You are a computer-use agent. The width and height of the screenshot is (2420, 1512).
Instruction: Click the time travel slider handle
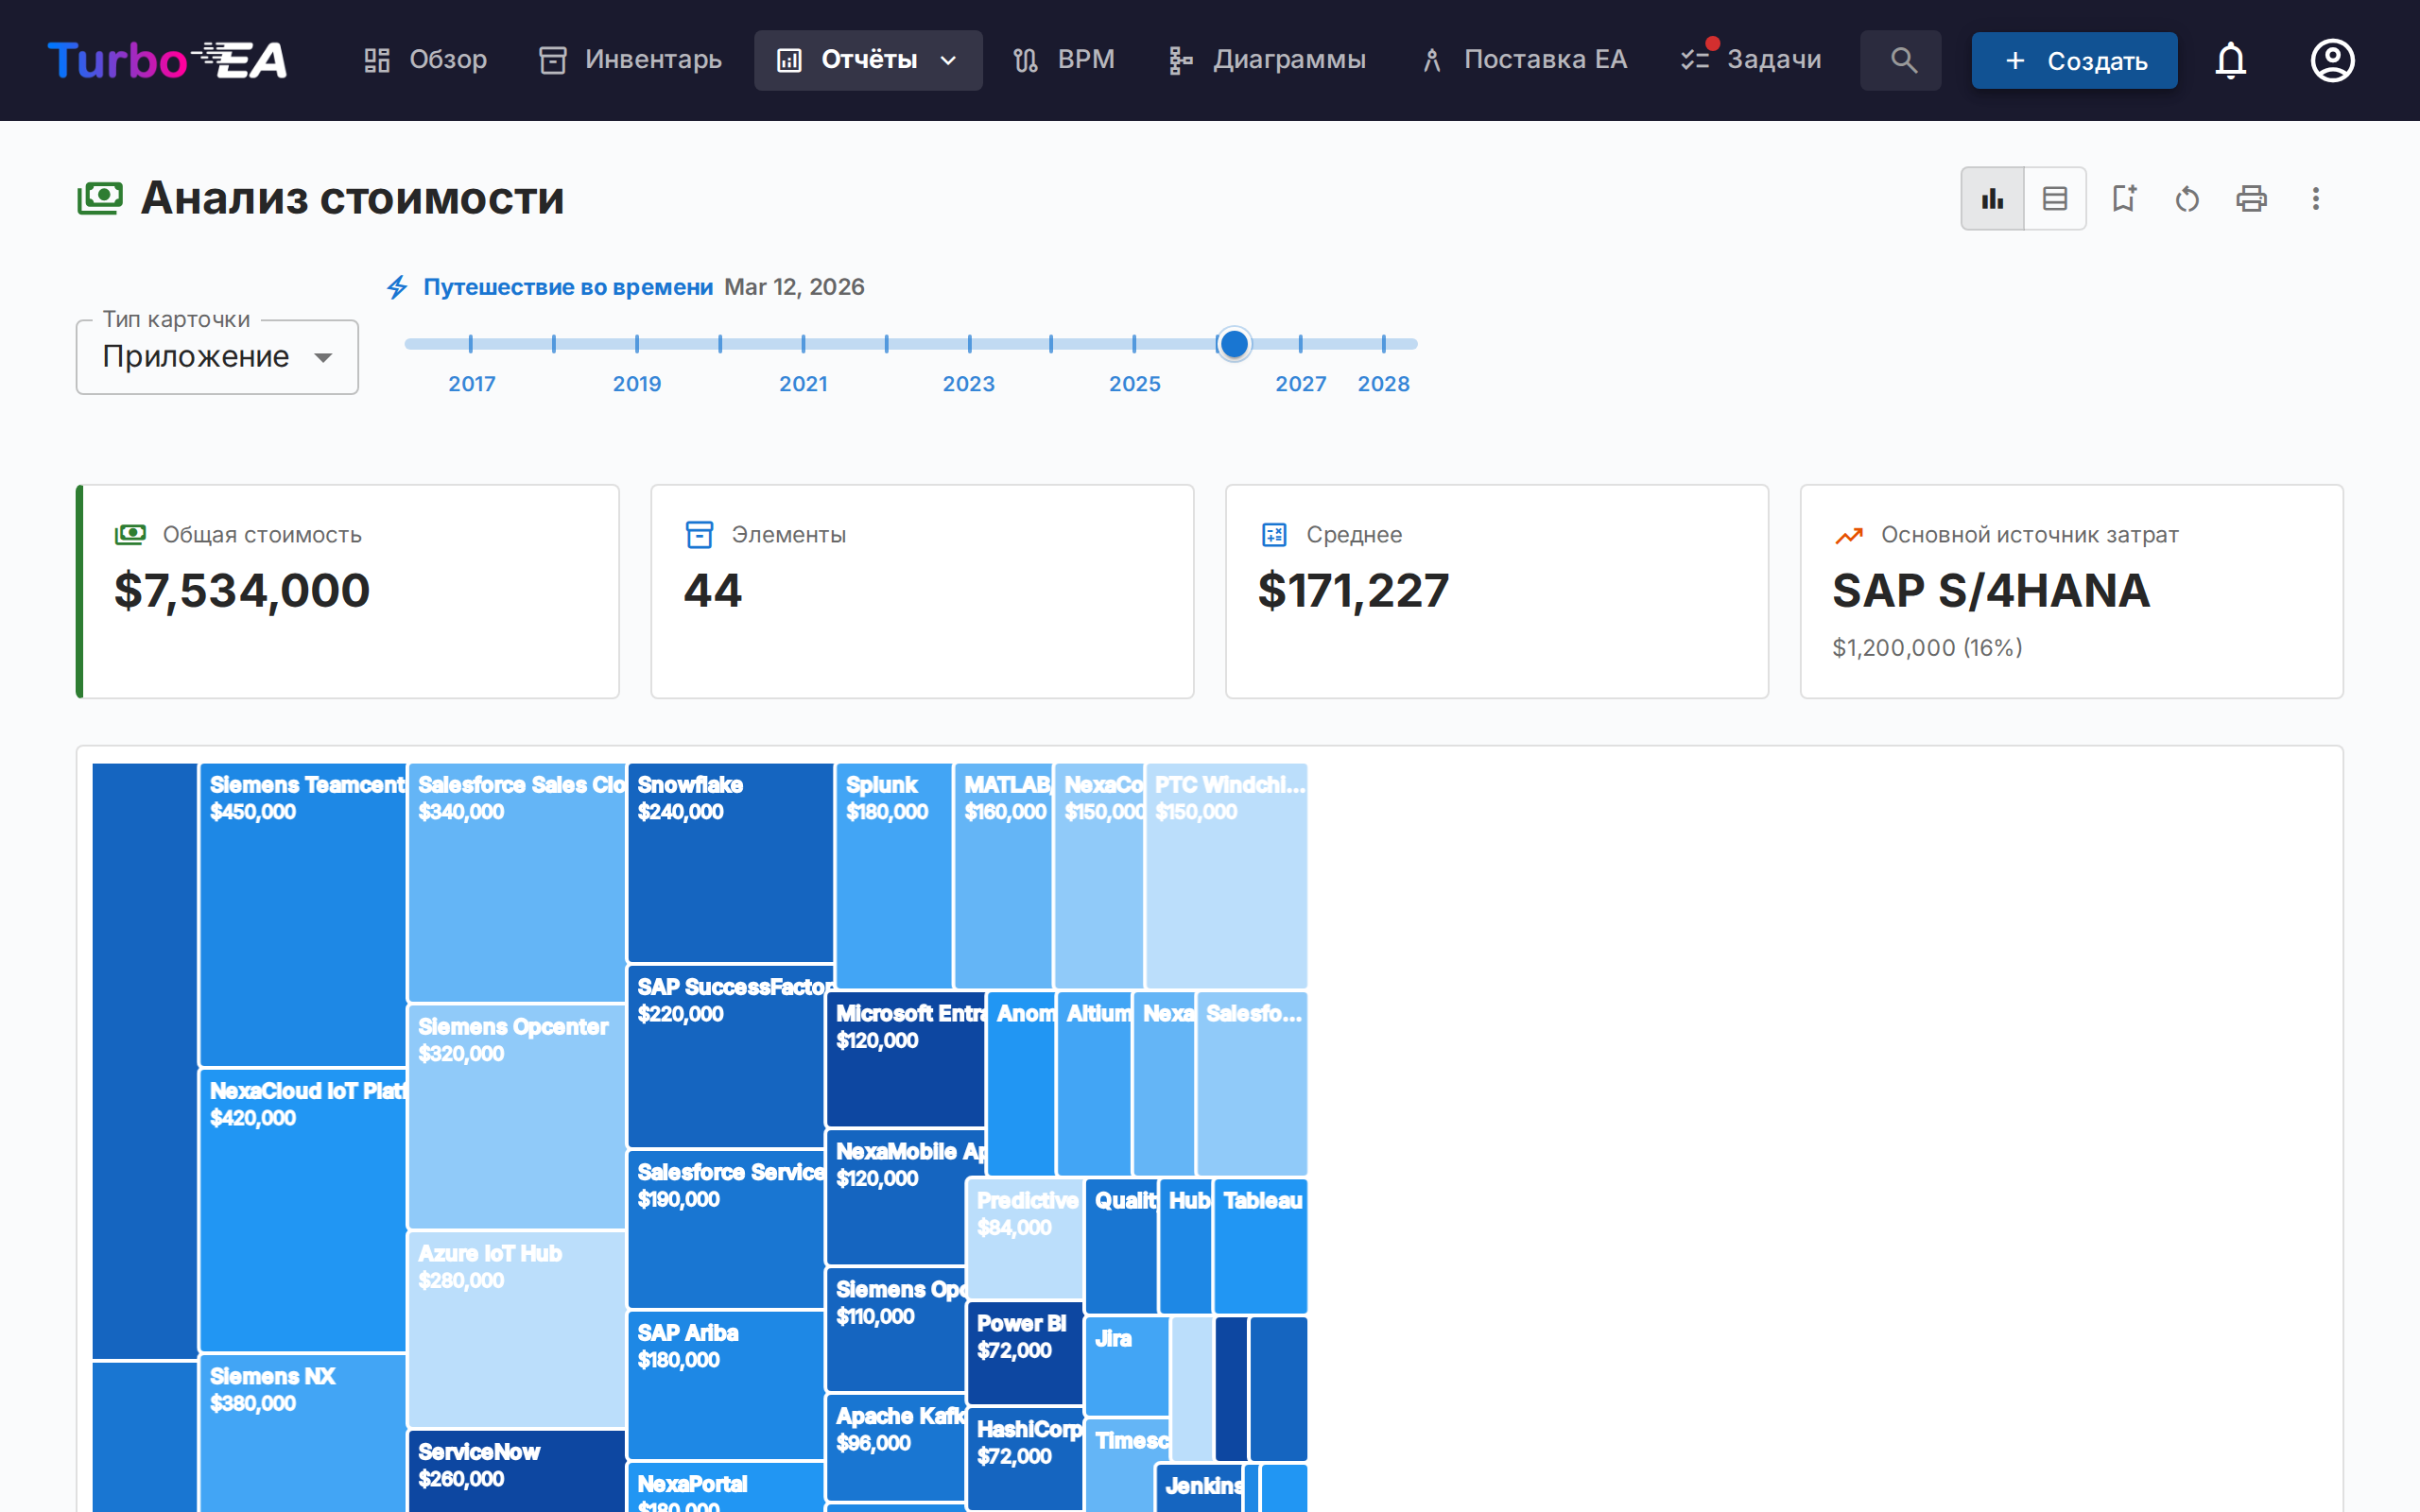pyautogui.click(x=1234, y=344)
